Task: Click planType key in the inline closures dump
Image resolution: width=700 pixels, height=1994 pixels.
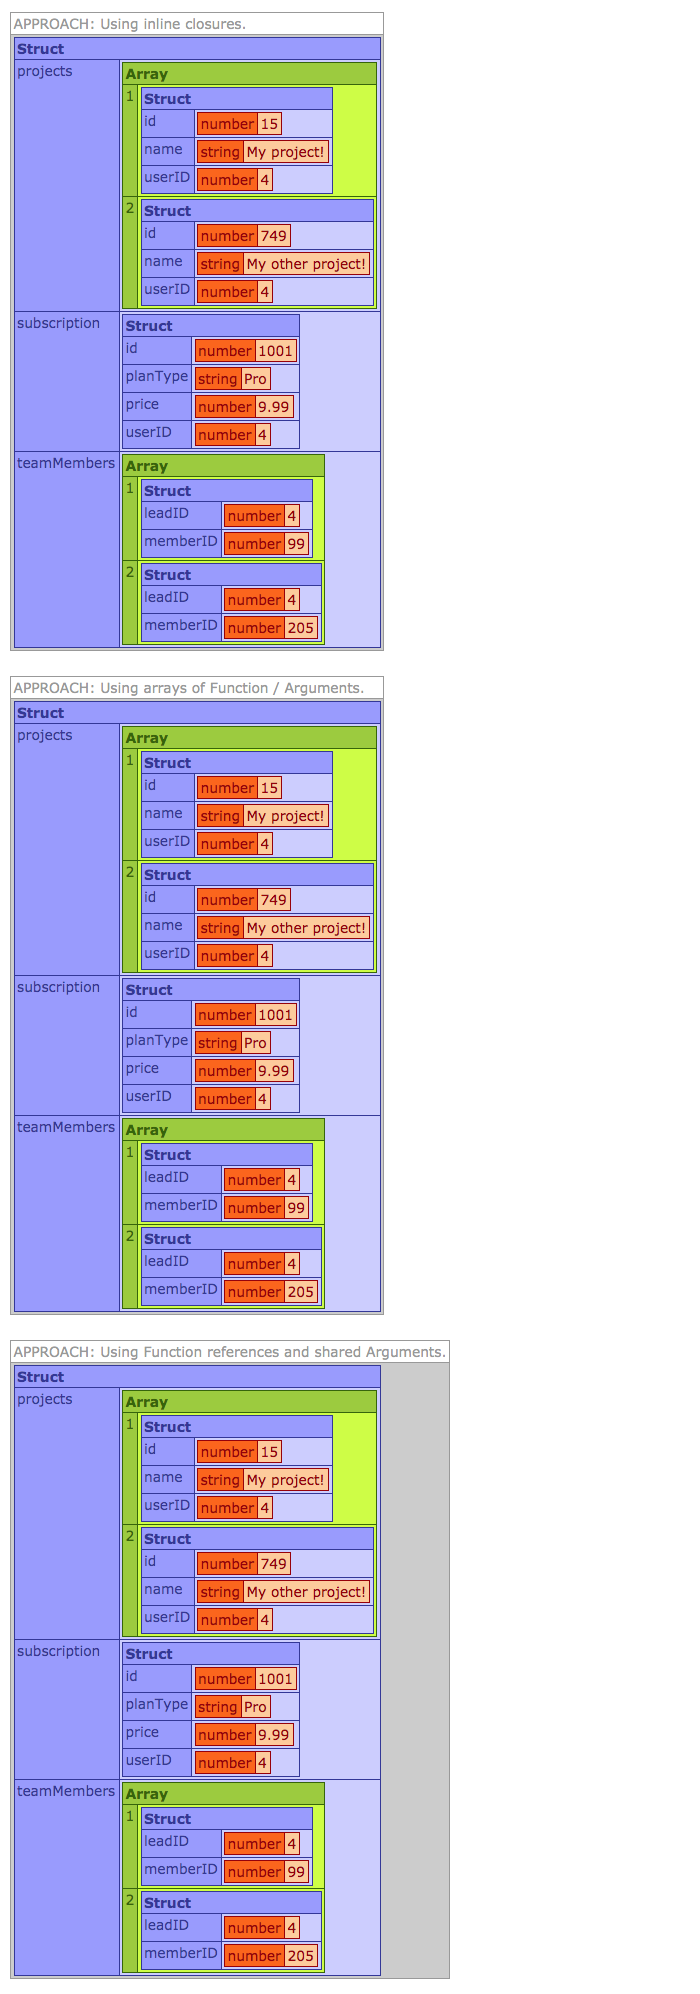Action: point(157,377)
